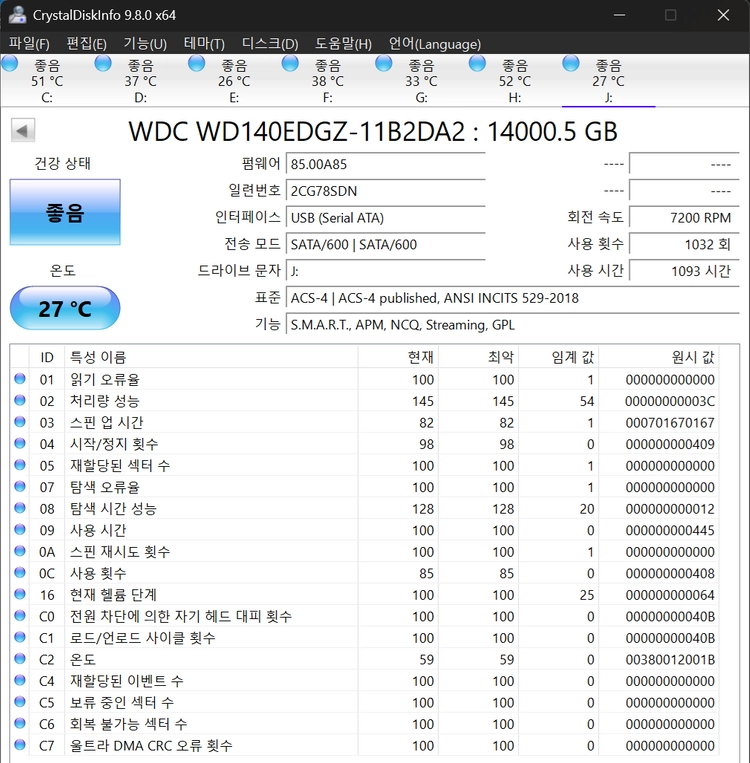Click the power-on hours 1093 시간 field
Viewport: 750px width, 763px height.
pyautogui.click(x=684, y=271)
